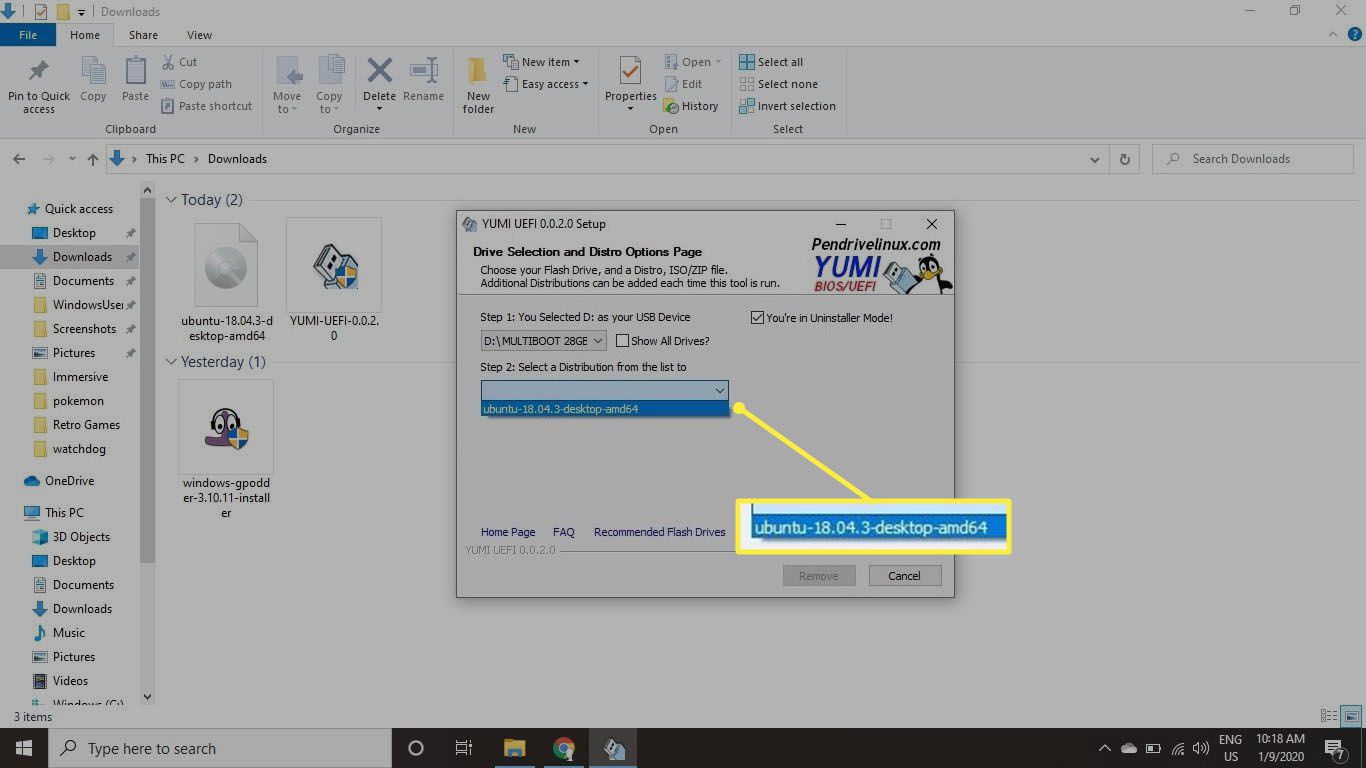Select the YUMI-UEFI-0.2.0 file icon
The height and width of the screenshot is (768, 1366).
333,266
